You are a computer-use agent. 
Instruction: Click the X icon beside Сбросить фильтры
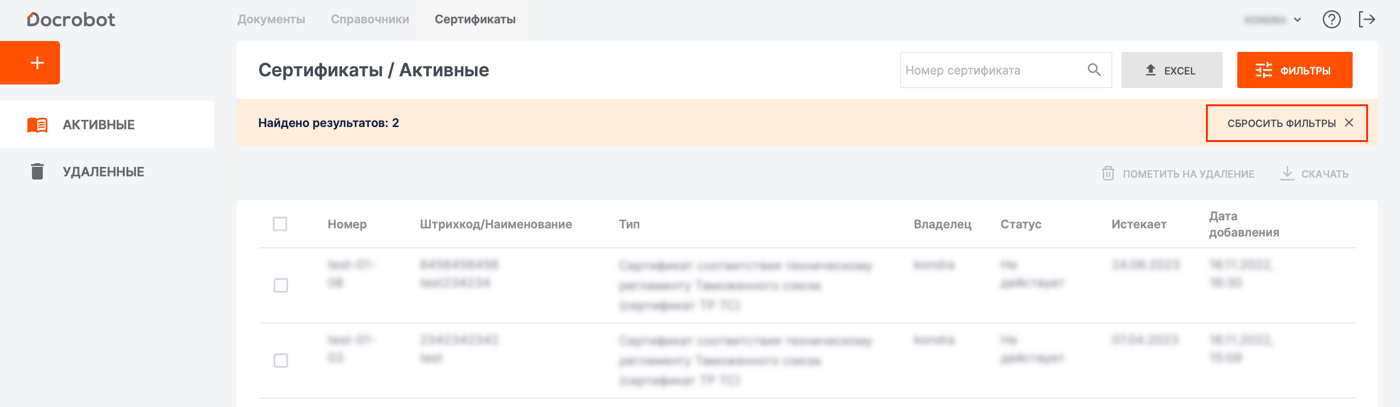1349,123
